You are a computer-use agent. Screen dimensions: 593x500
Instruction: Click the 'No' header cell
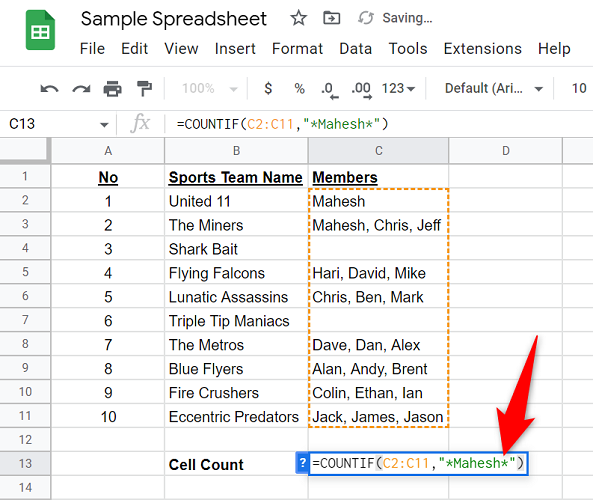108,177
